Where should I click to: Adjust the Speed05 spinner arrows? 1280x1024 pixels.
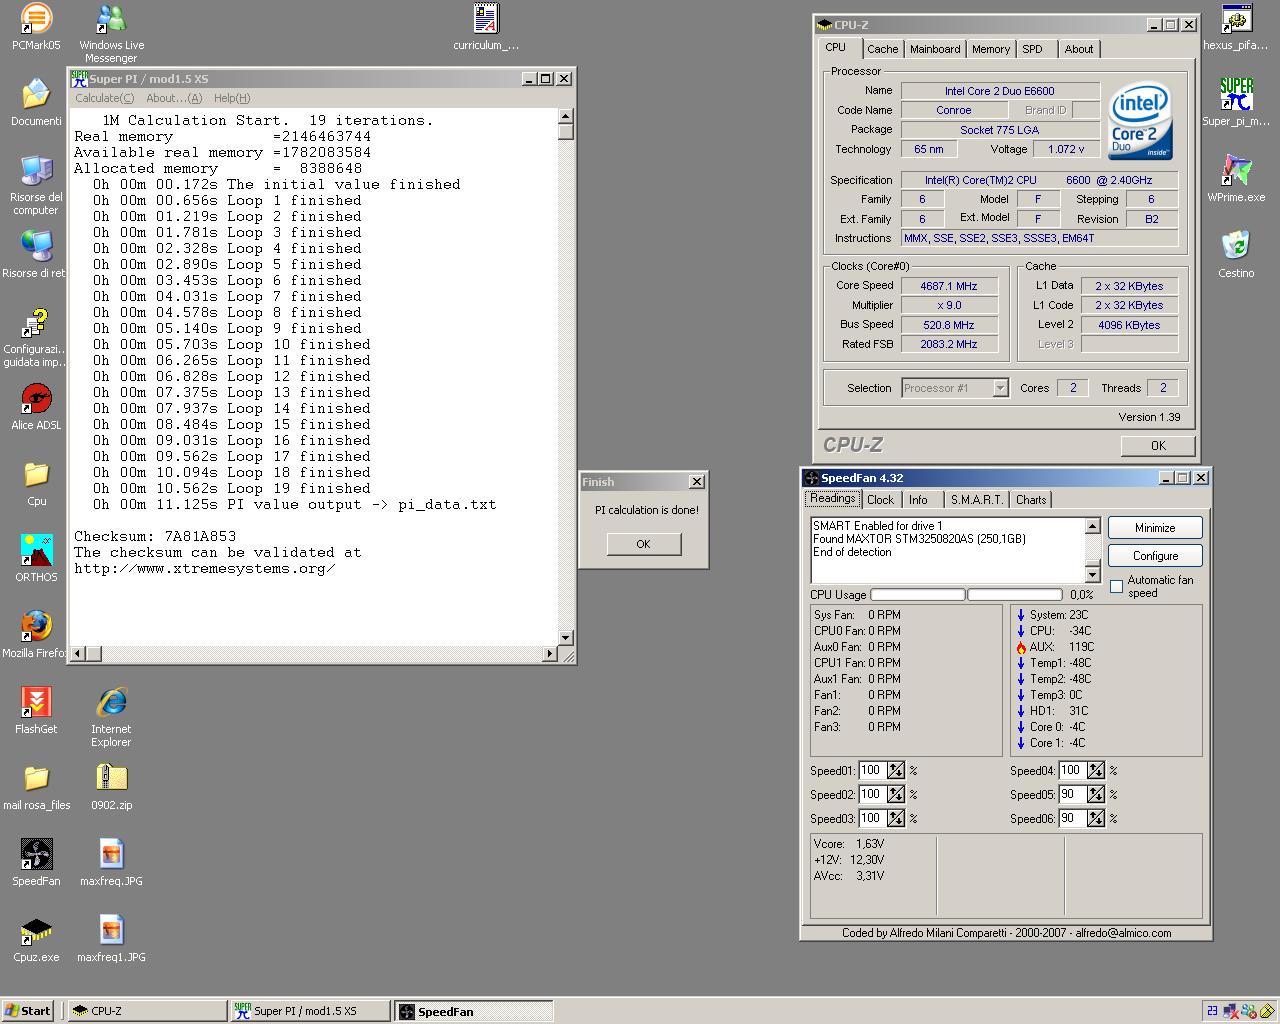(1096, 795)
